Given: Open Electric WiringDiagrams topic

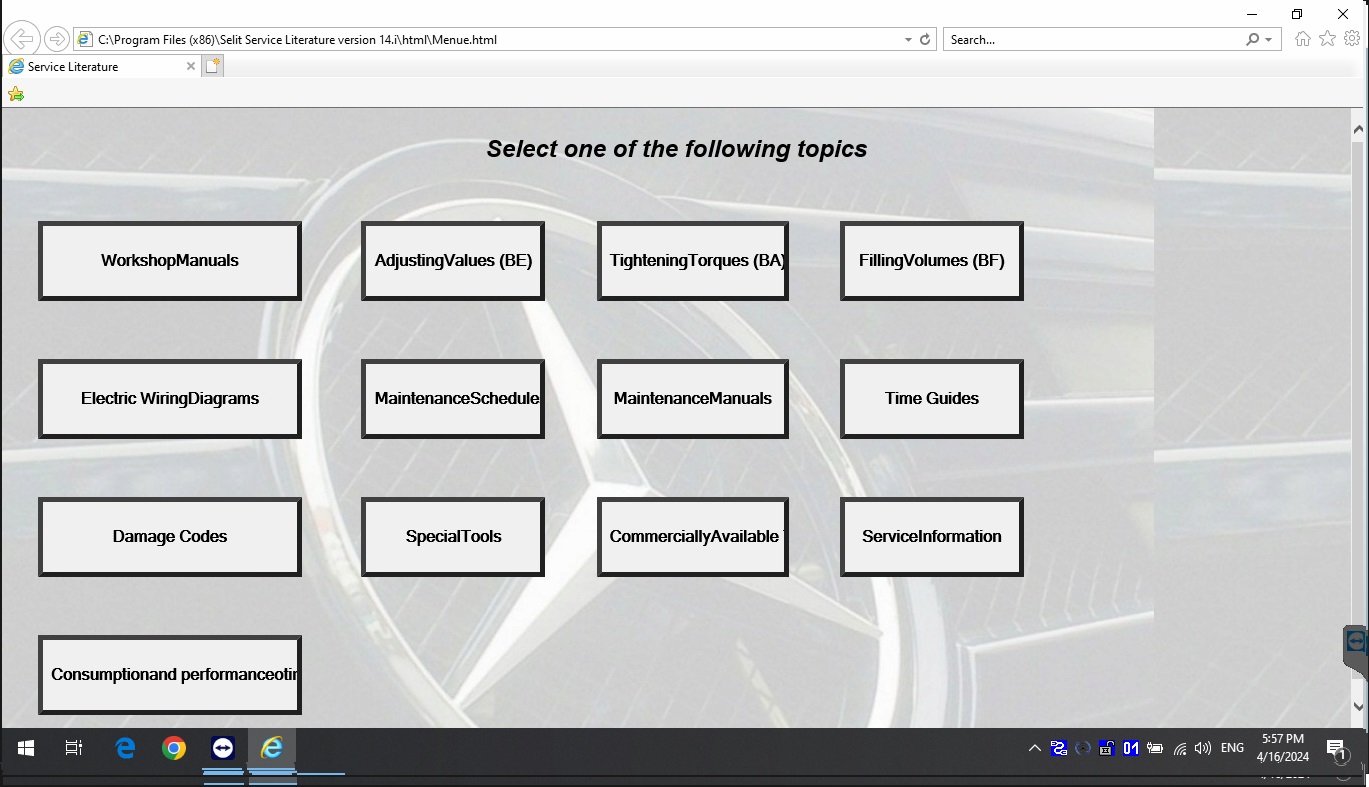Looking at the screenshot, I should coord(170,399).
